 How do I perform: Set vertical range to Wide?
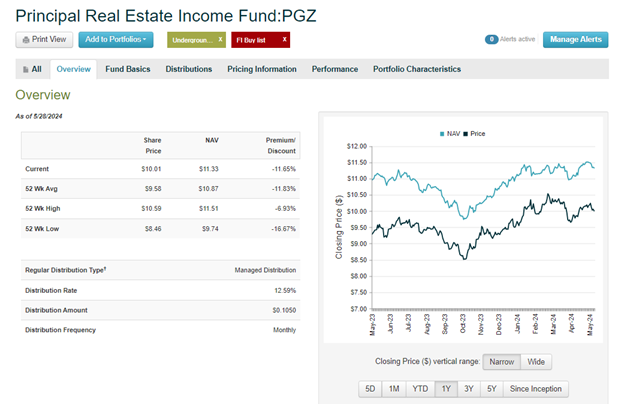(536, 362)
